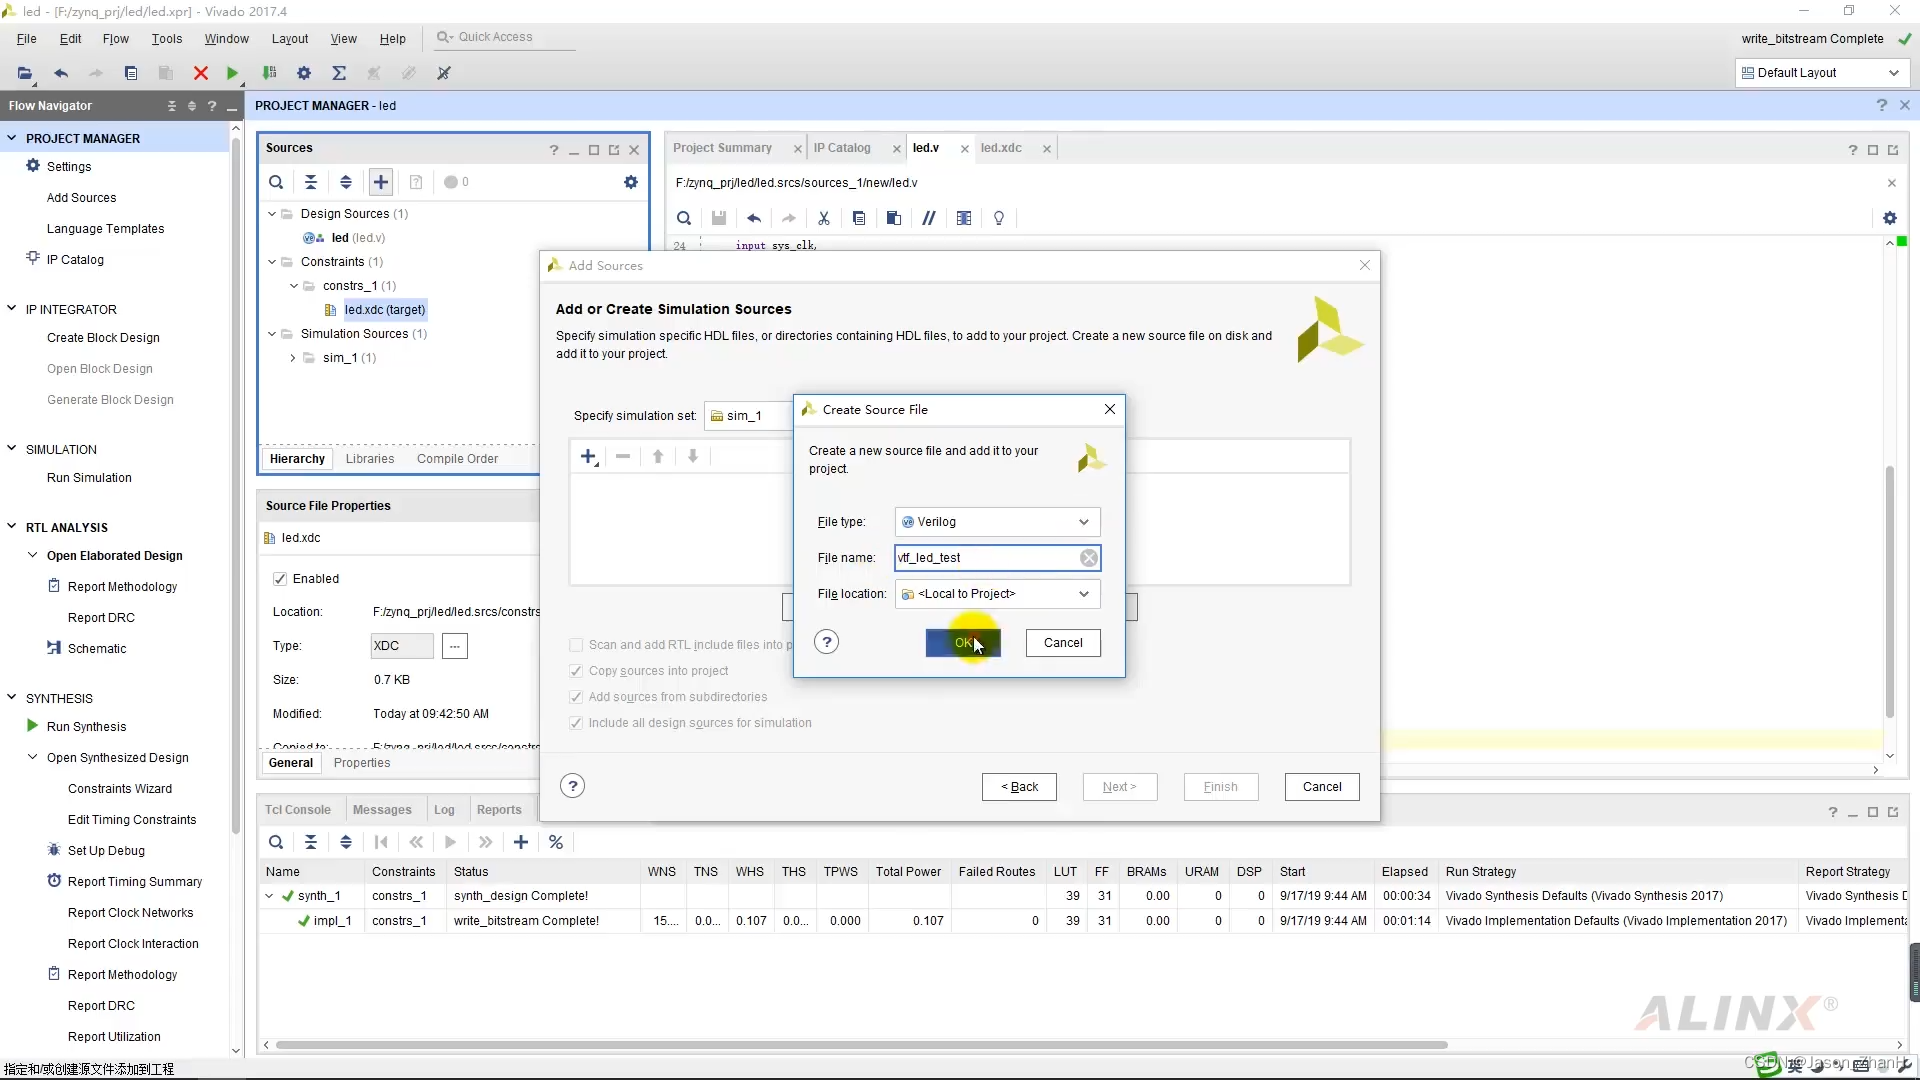The image size is (1920, 1080).
Task: Switch to the Messages tab
Action: [x=381, y=810]
